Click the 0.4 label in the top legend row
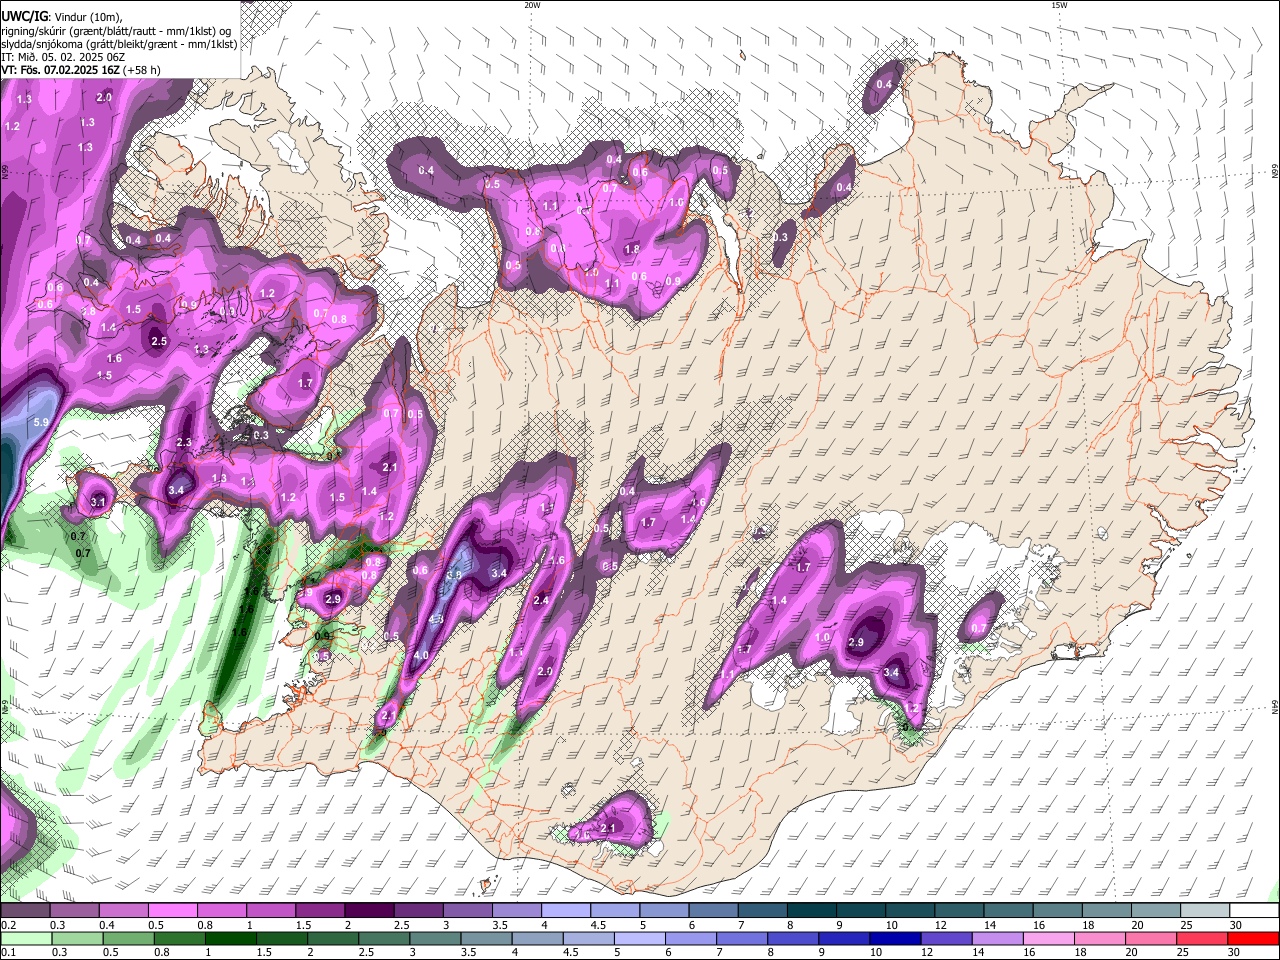 click(x=107, y=925)
